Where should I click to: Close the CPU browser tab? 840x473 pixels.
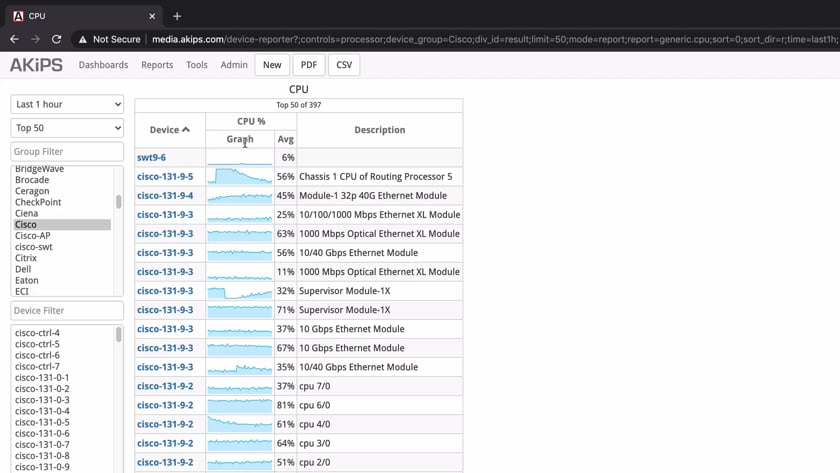click(152, 16)
